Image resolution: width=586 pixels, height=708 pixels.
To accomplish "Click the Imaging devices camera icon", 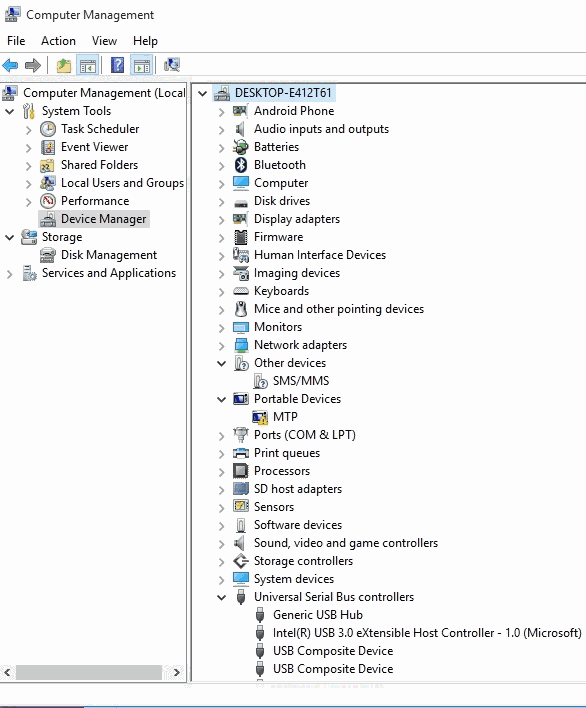I will pyautogui.click(x=241, y=273).
